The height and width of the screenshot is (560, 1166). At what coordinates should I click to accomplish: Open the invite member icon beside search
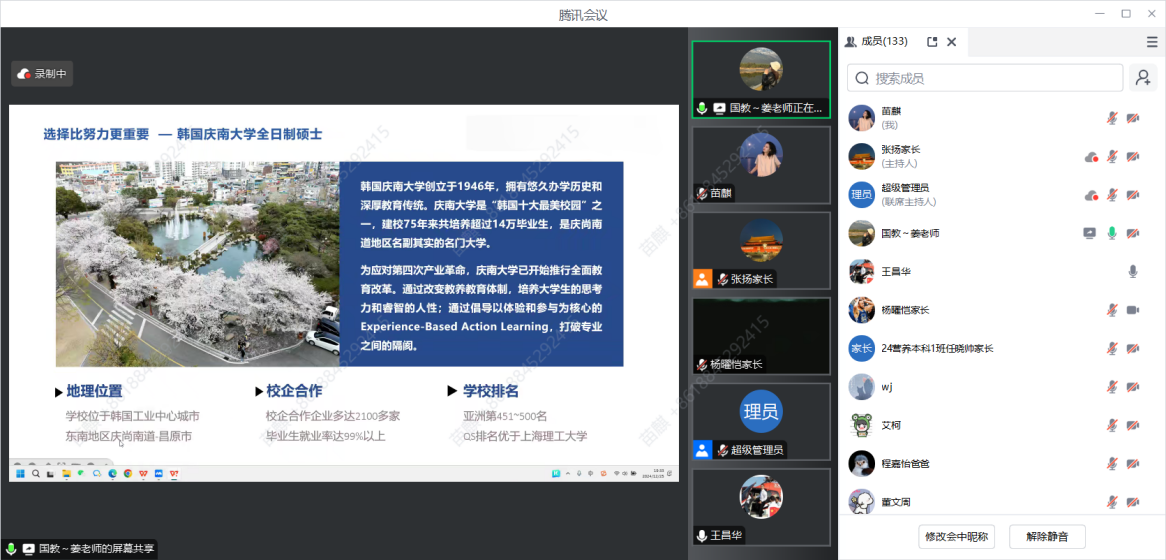tap(1143, 77)
